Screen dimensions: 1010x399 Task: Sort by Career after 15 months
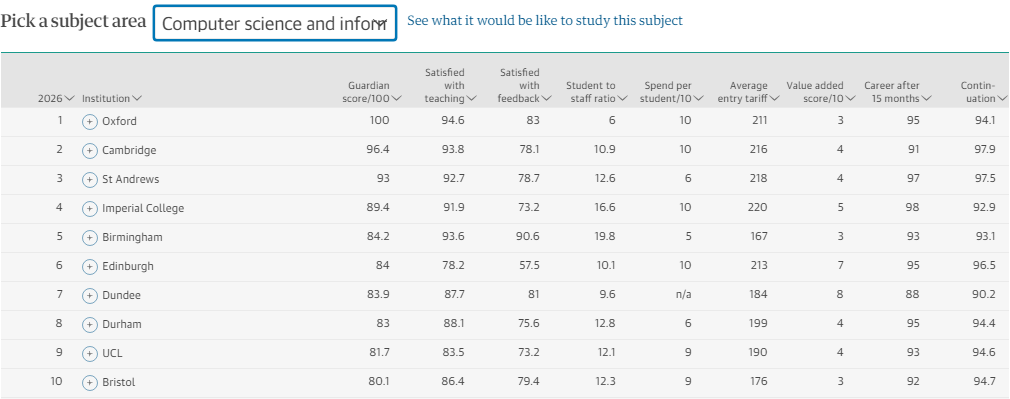click(x=898, y=92)
